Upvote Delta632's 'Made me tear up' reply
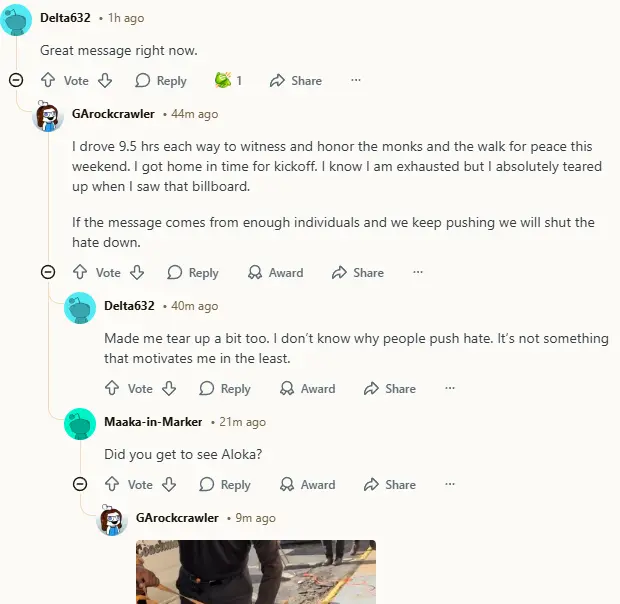 pyautogui.click(x=112, y=389)
